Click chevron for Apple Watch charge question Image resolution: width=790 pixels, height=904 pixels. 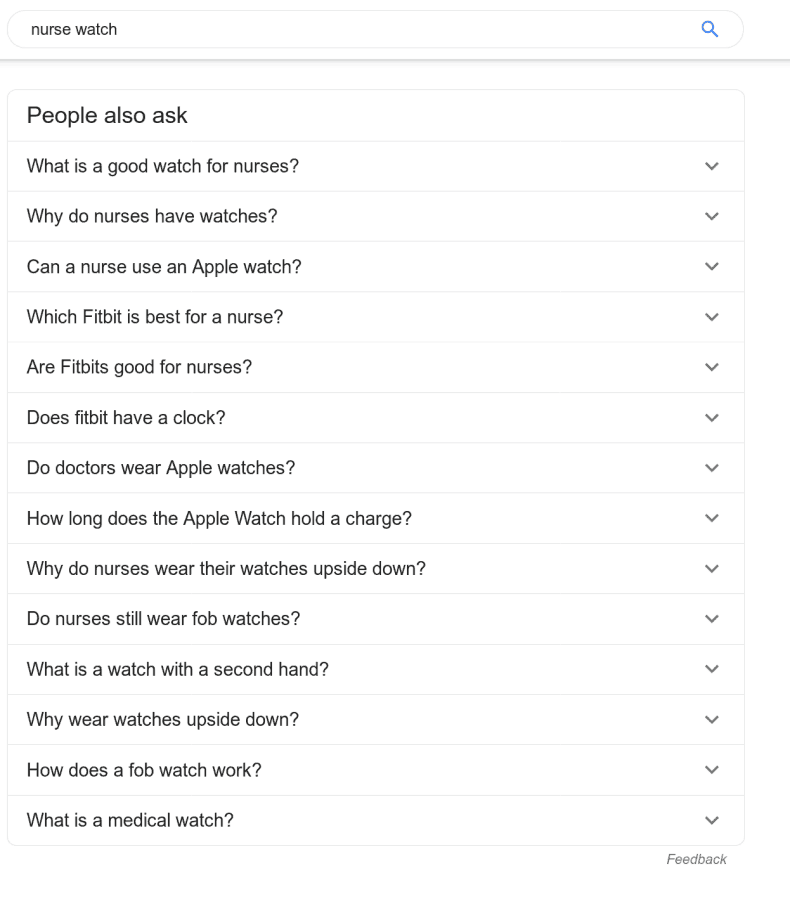click(x=711, y=518)
